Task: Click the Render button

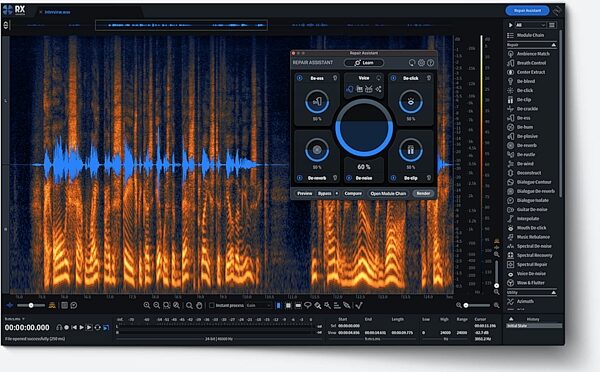Action: [x=423, y=194]
